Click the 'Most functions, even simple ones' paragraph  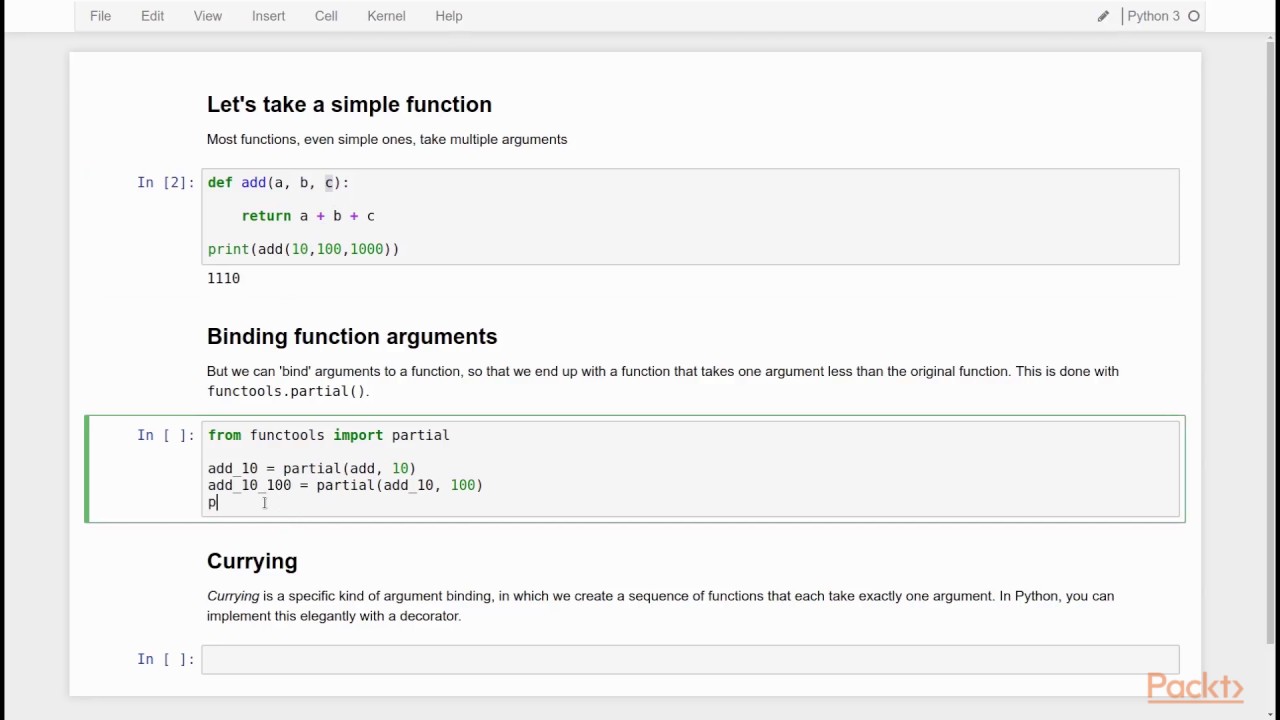[387, 139]
